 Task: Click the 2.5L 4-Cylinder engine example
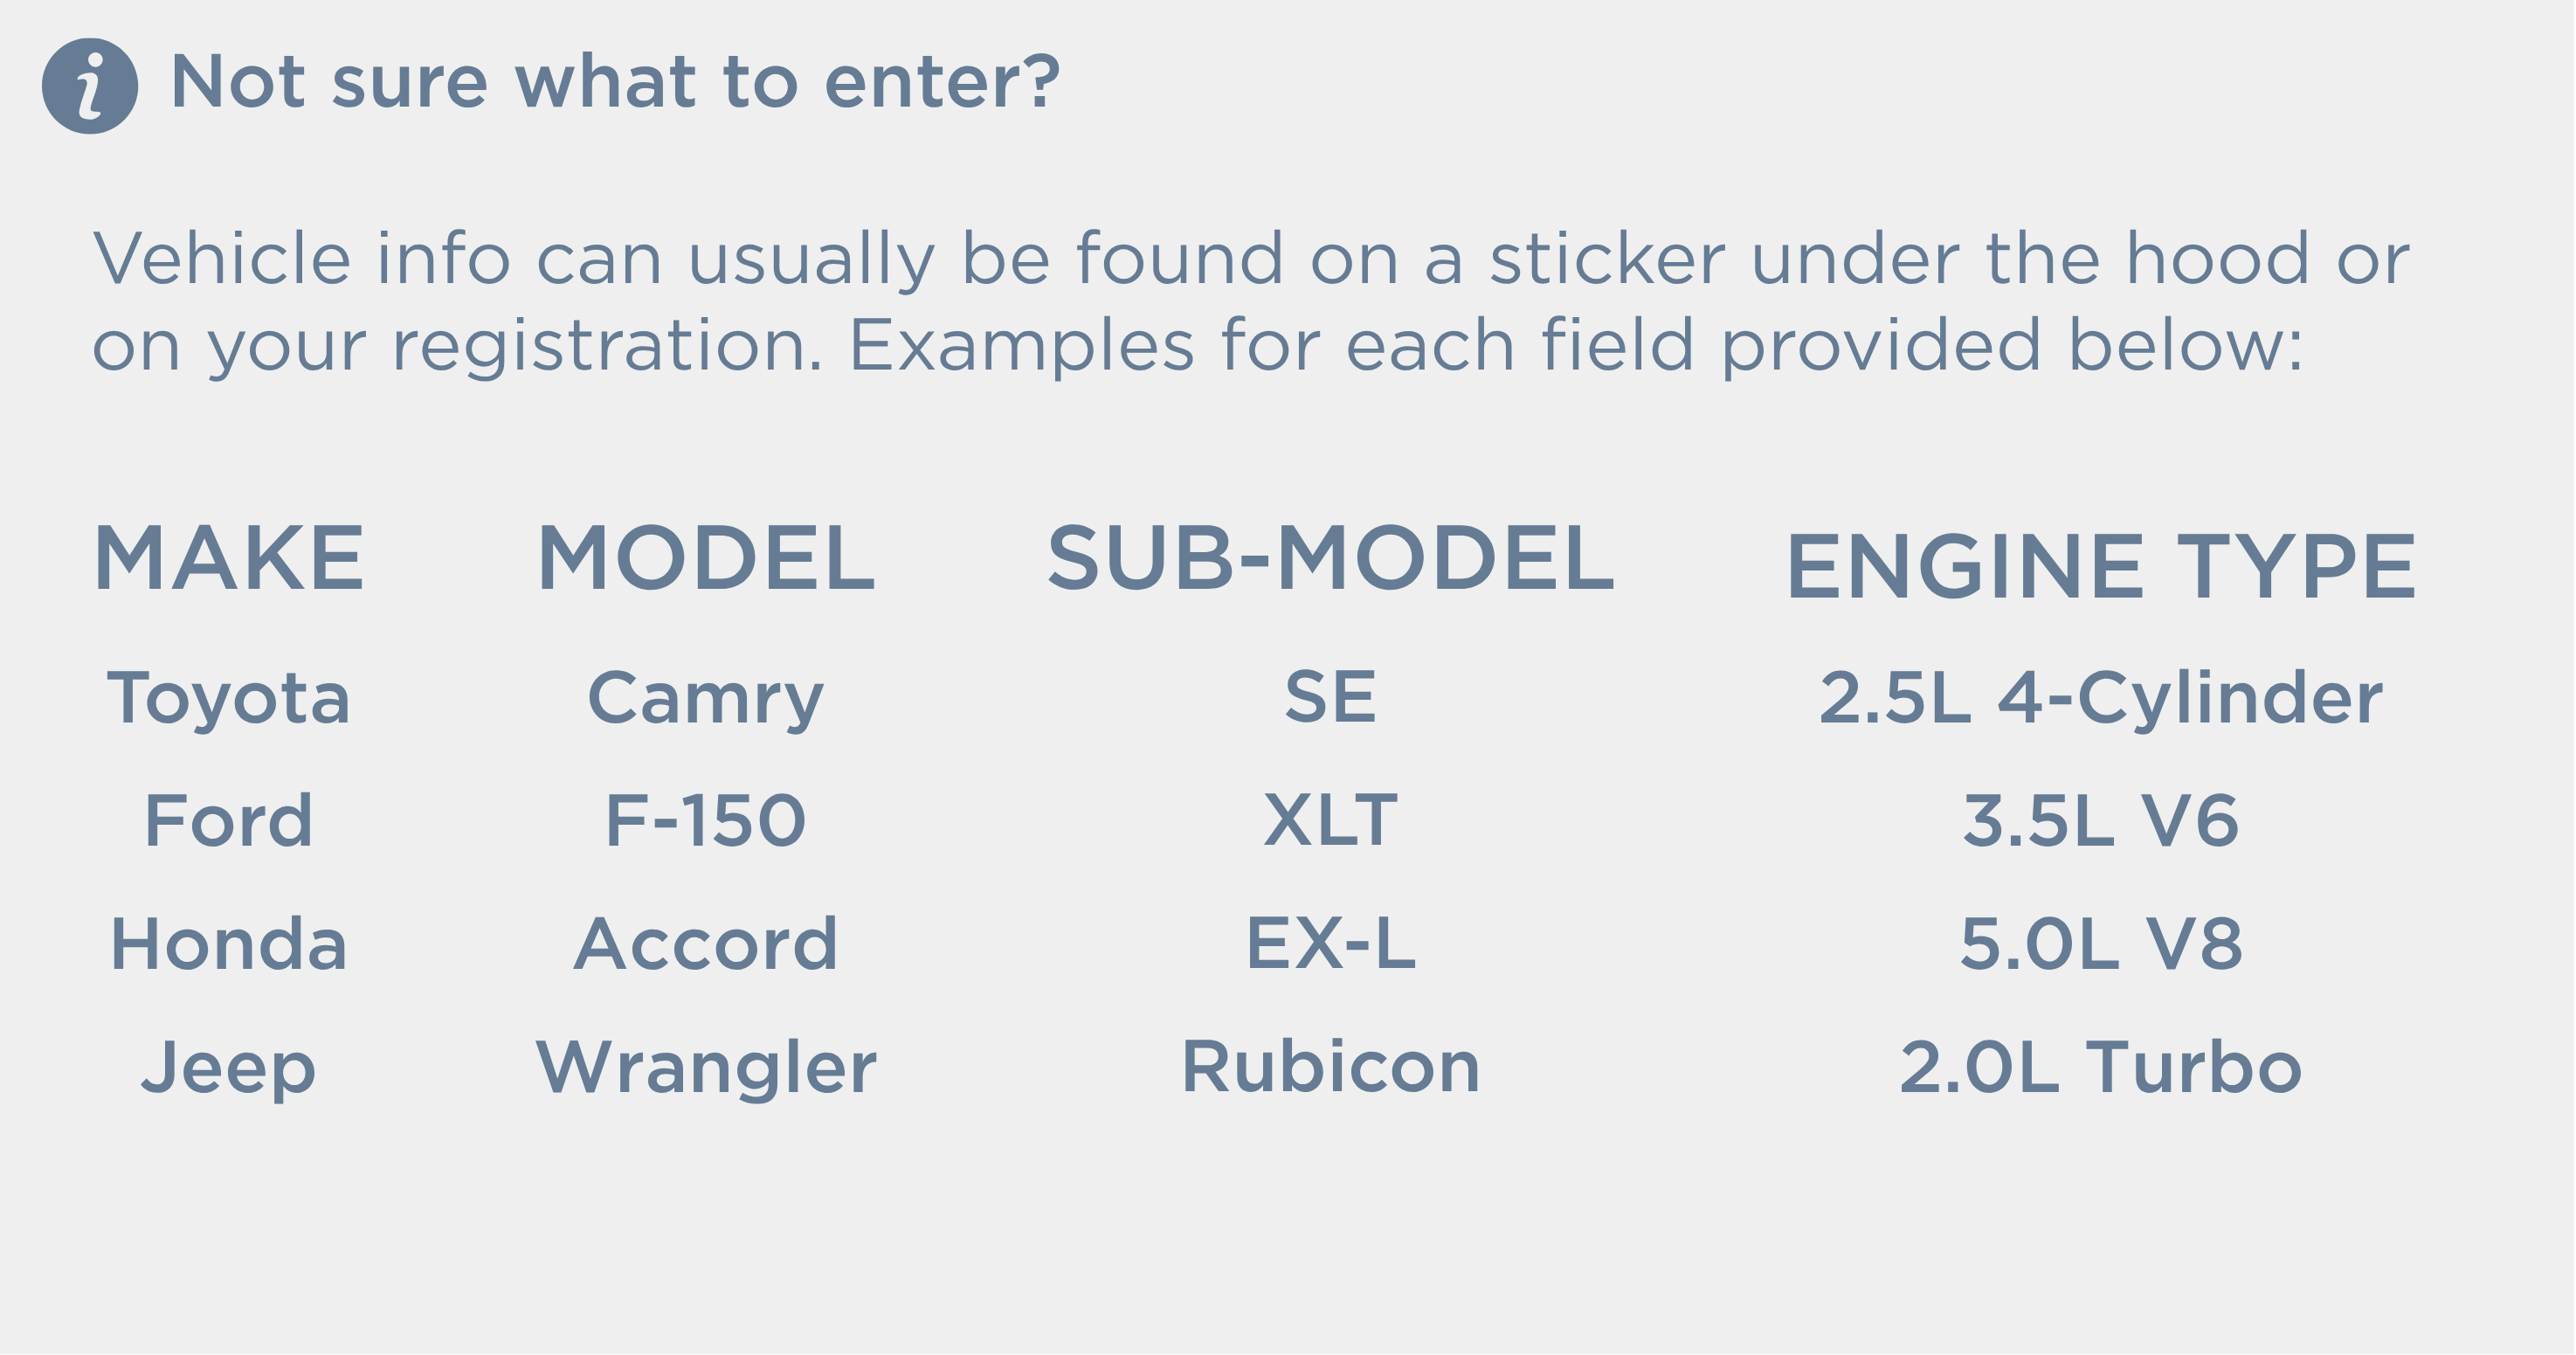click(2101, 698)
